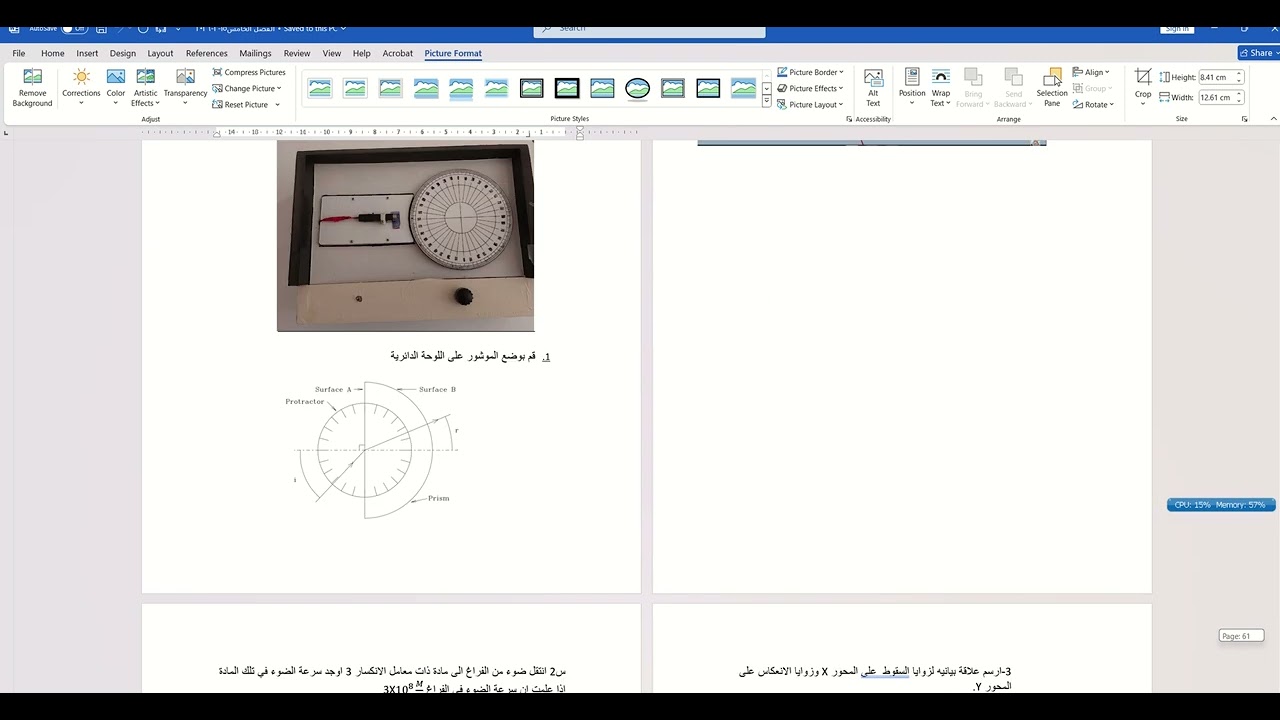Click the Share button
This screenshot has width=1280, height=720.
pos(1257,53)
